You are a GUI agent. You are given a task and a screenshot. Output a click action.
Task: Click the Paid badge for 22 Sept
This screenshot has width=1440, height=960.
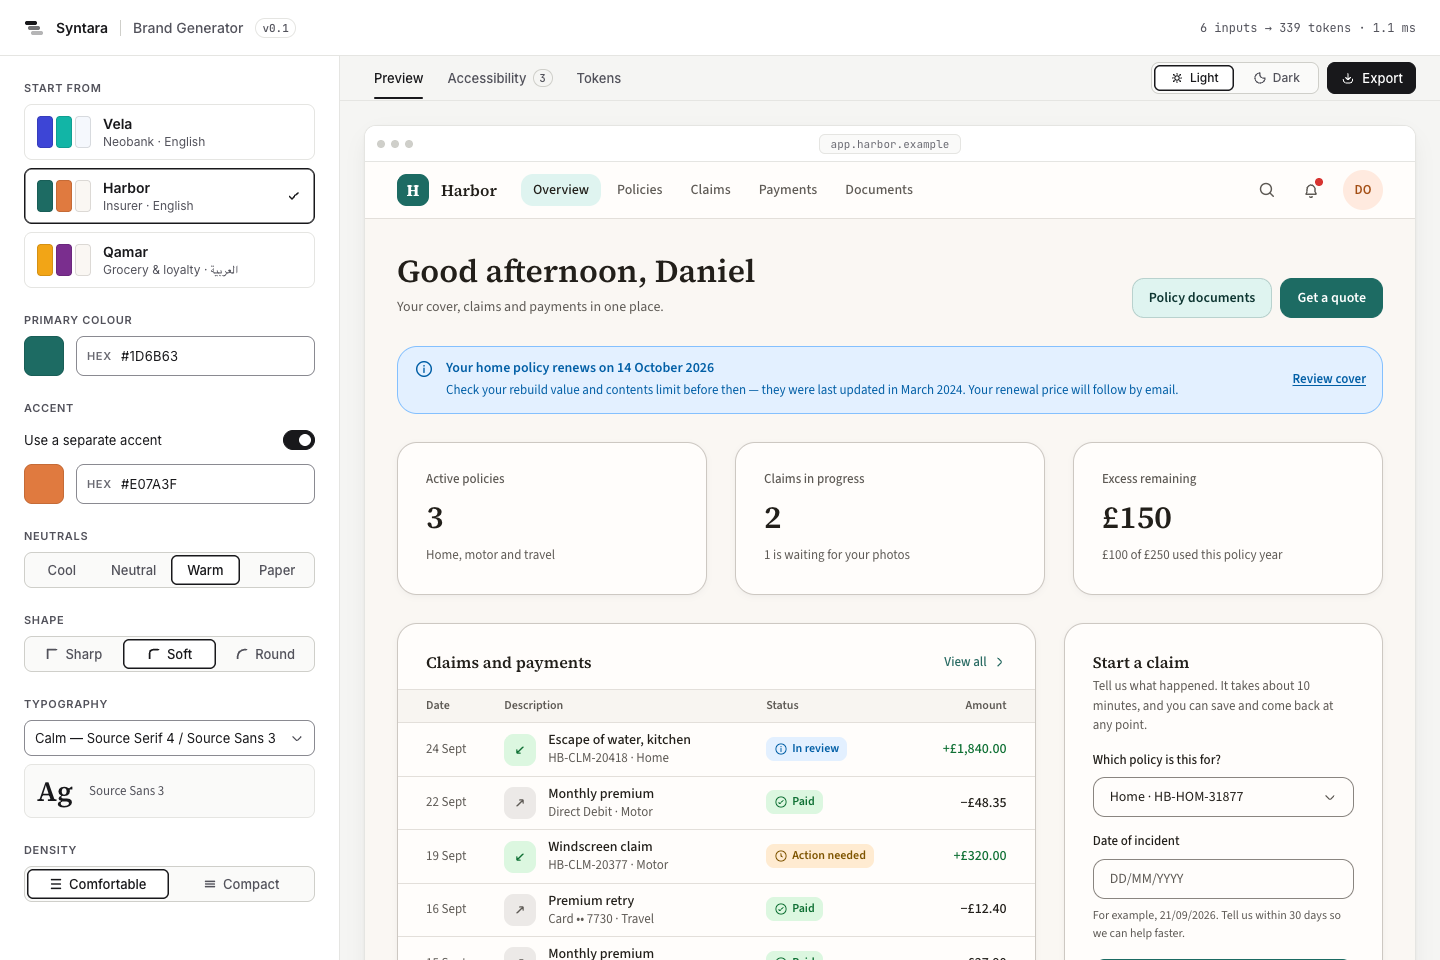pos(794,802)
